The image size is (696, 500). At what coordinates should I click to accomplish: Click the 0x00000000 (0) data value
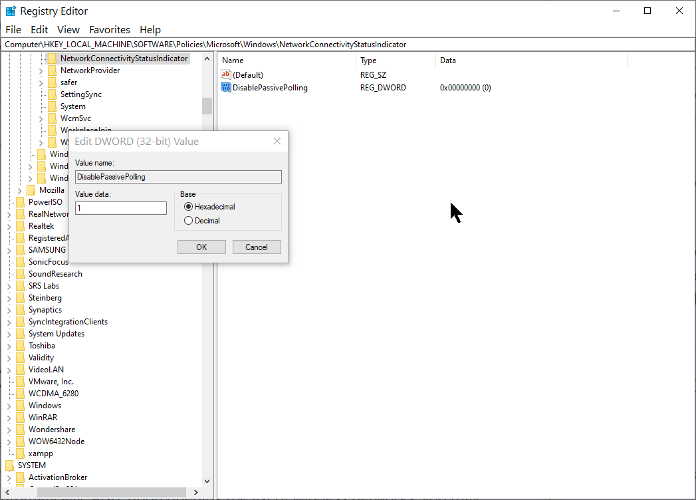[x=465, y=87]
